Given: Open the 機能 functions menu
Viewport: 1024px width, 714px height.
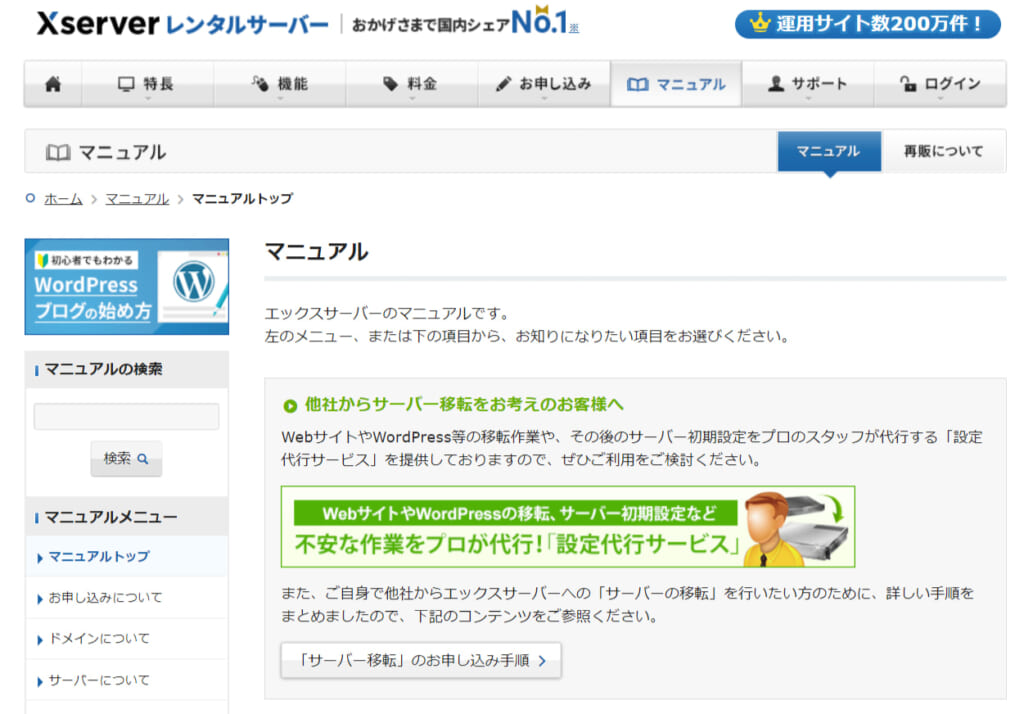Looking at the screenshot, I should [x=280, y=84].
